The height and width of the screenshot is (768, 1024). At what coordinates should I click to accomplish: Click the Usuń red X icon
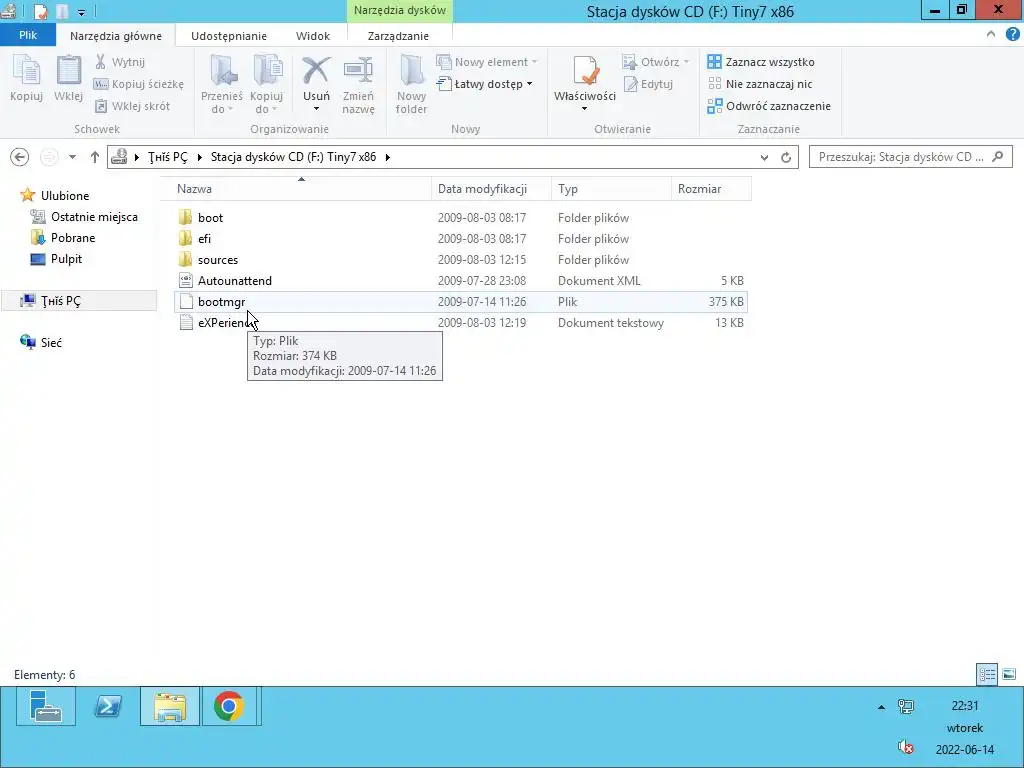[x=316, y=71]
